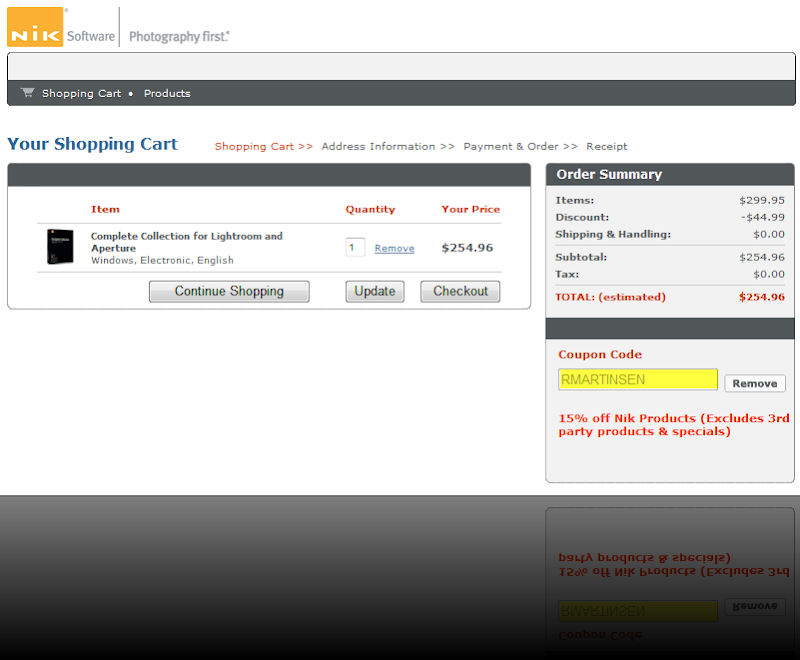Select the Payment & Order >> step
Viewport: 800px width, 660px height.
pyautogui.click(x=520, y=146)
